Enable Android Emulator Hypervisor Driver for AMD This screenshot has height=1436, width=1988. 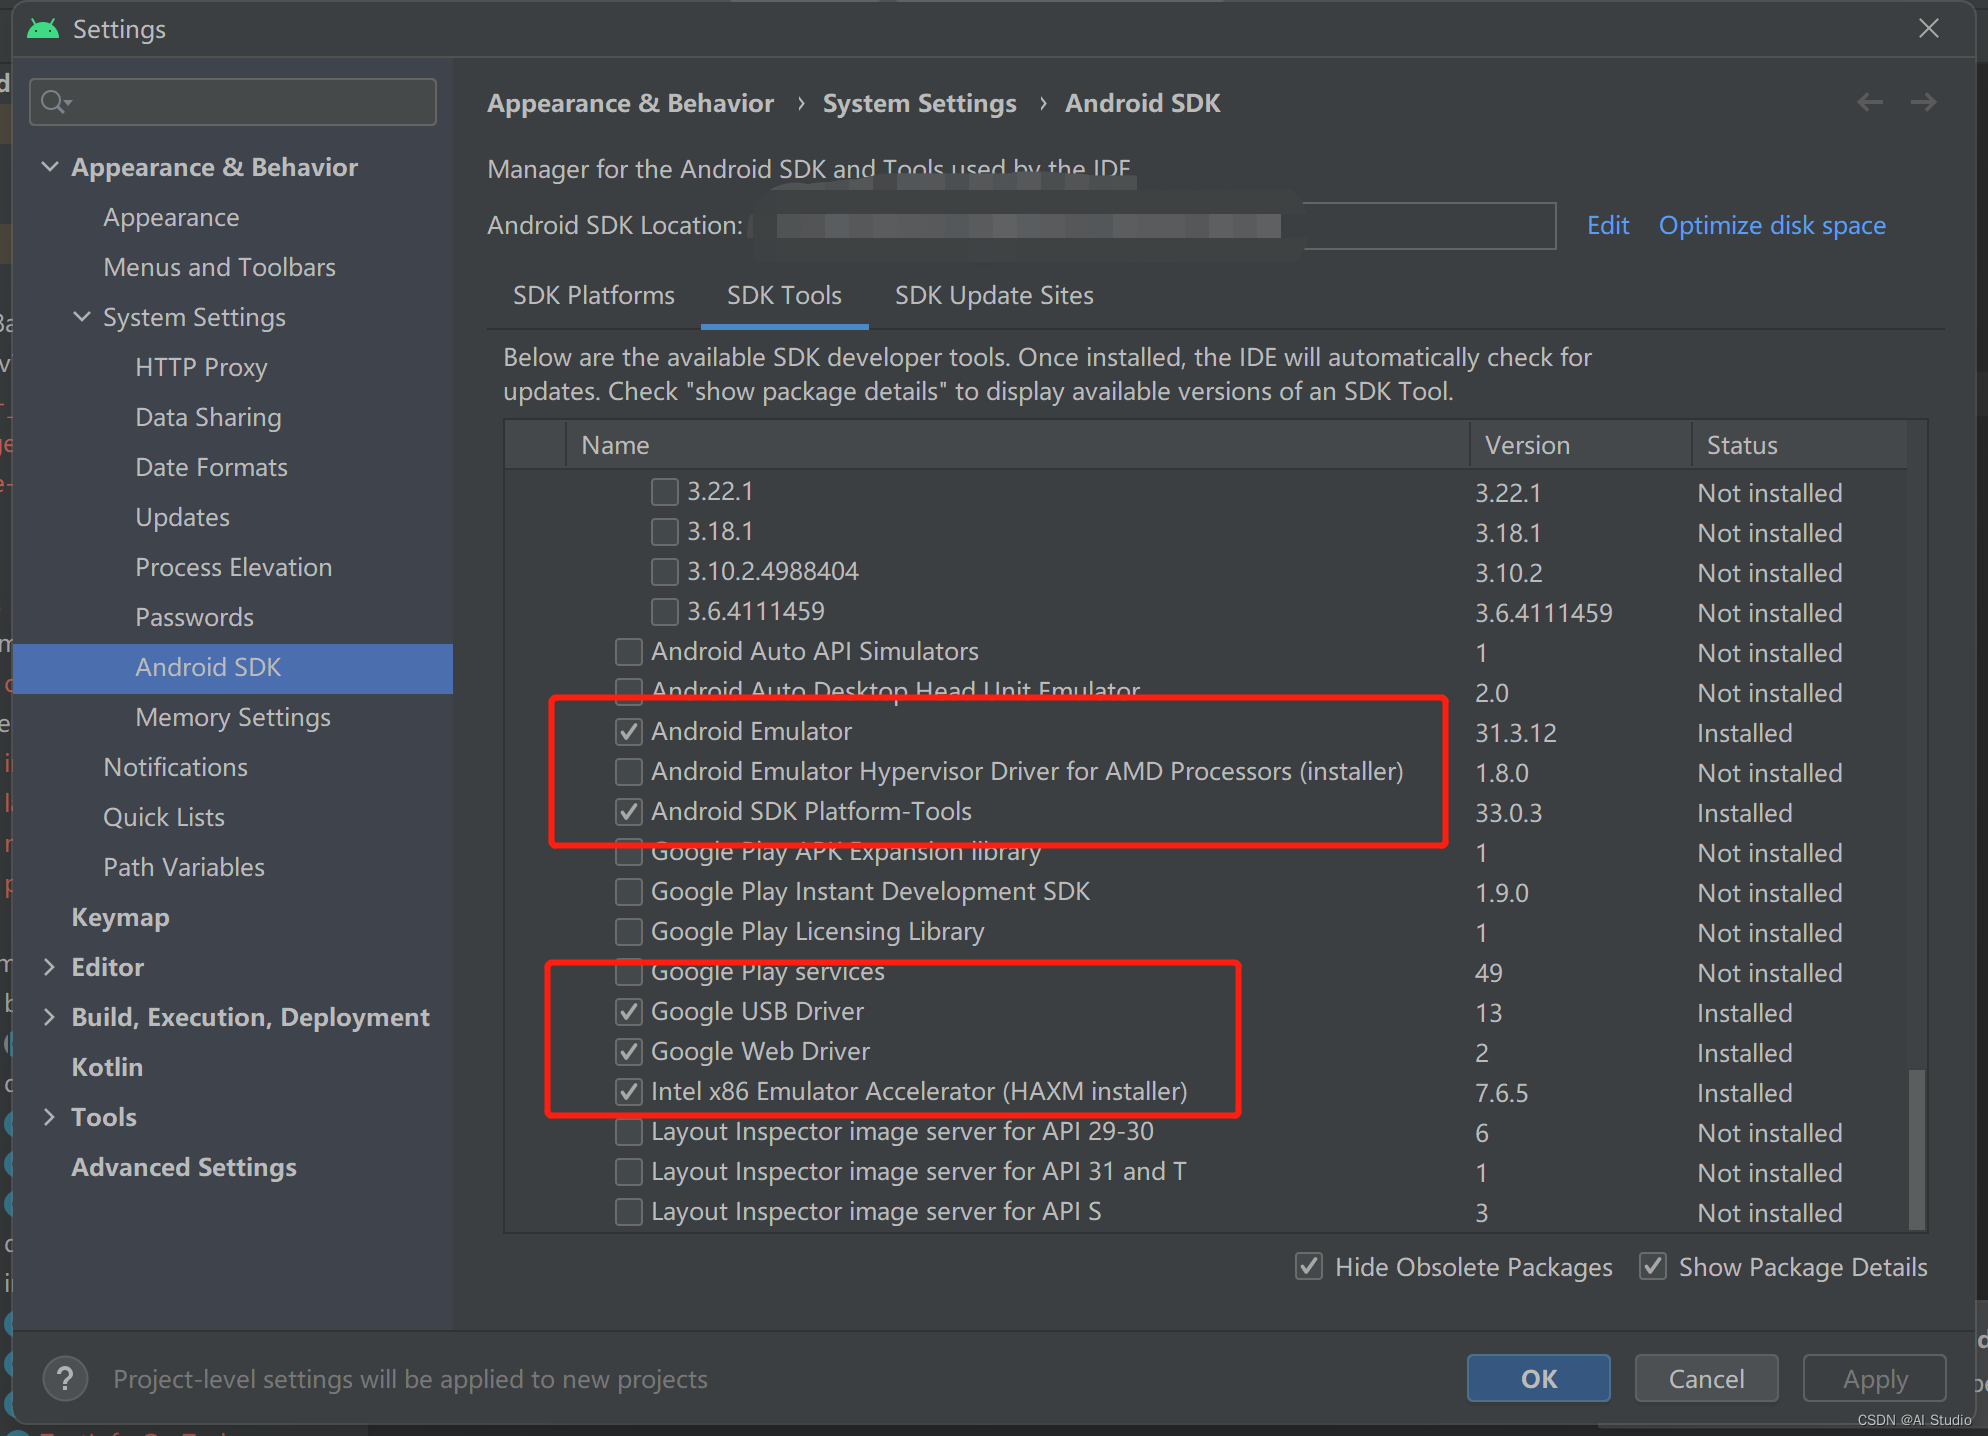[629, 771]
